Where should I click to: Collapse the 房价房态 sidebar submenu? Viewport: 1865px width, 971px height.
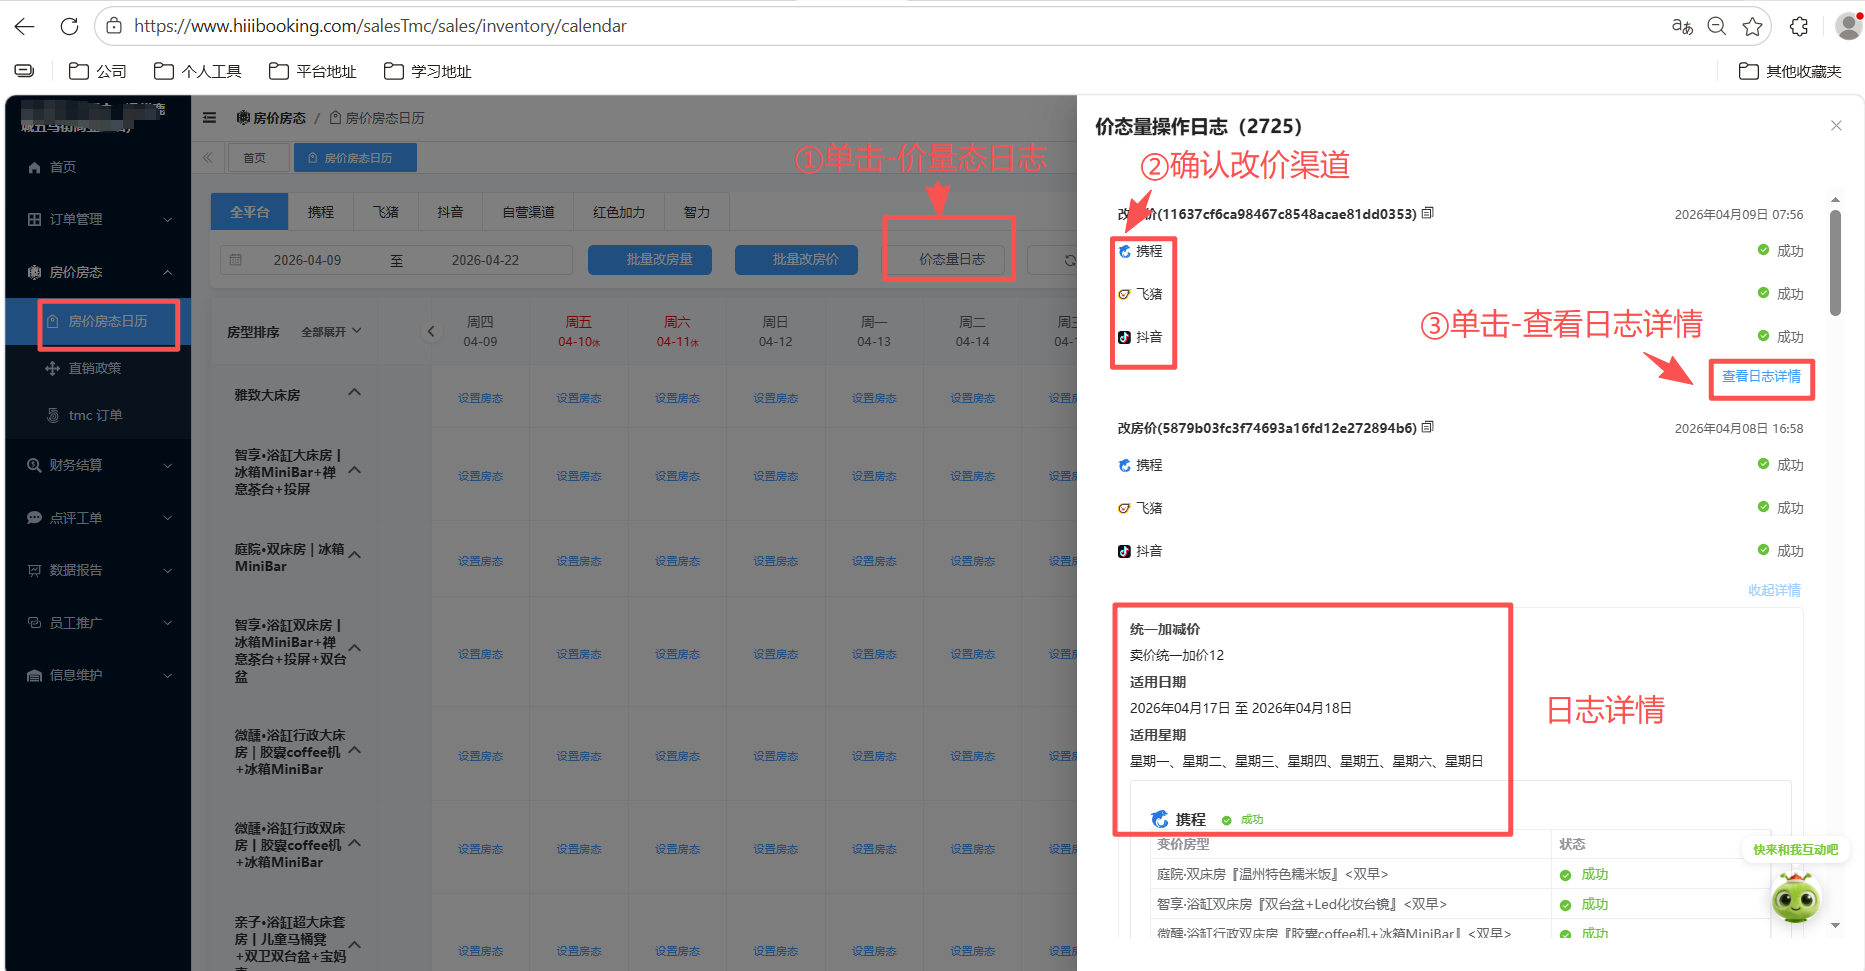pos(168,271)
